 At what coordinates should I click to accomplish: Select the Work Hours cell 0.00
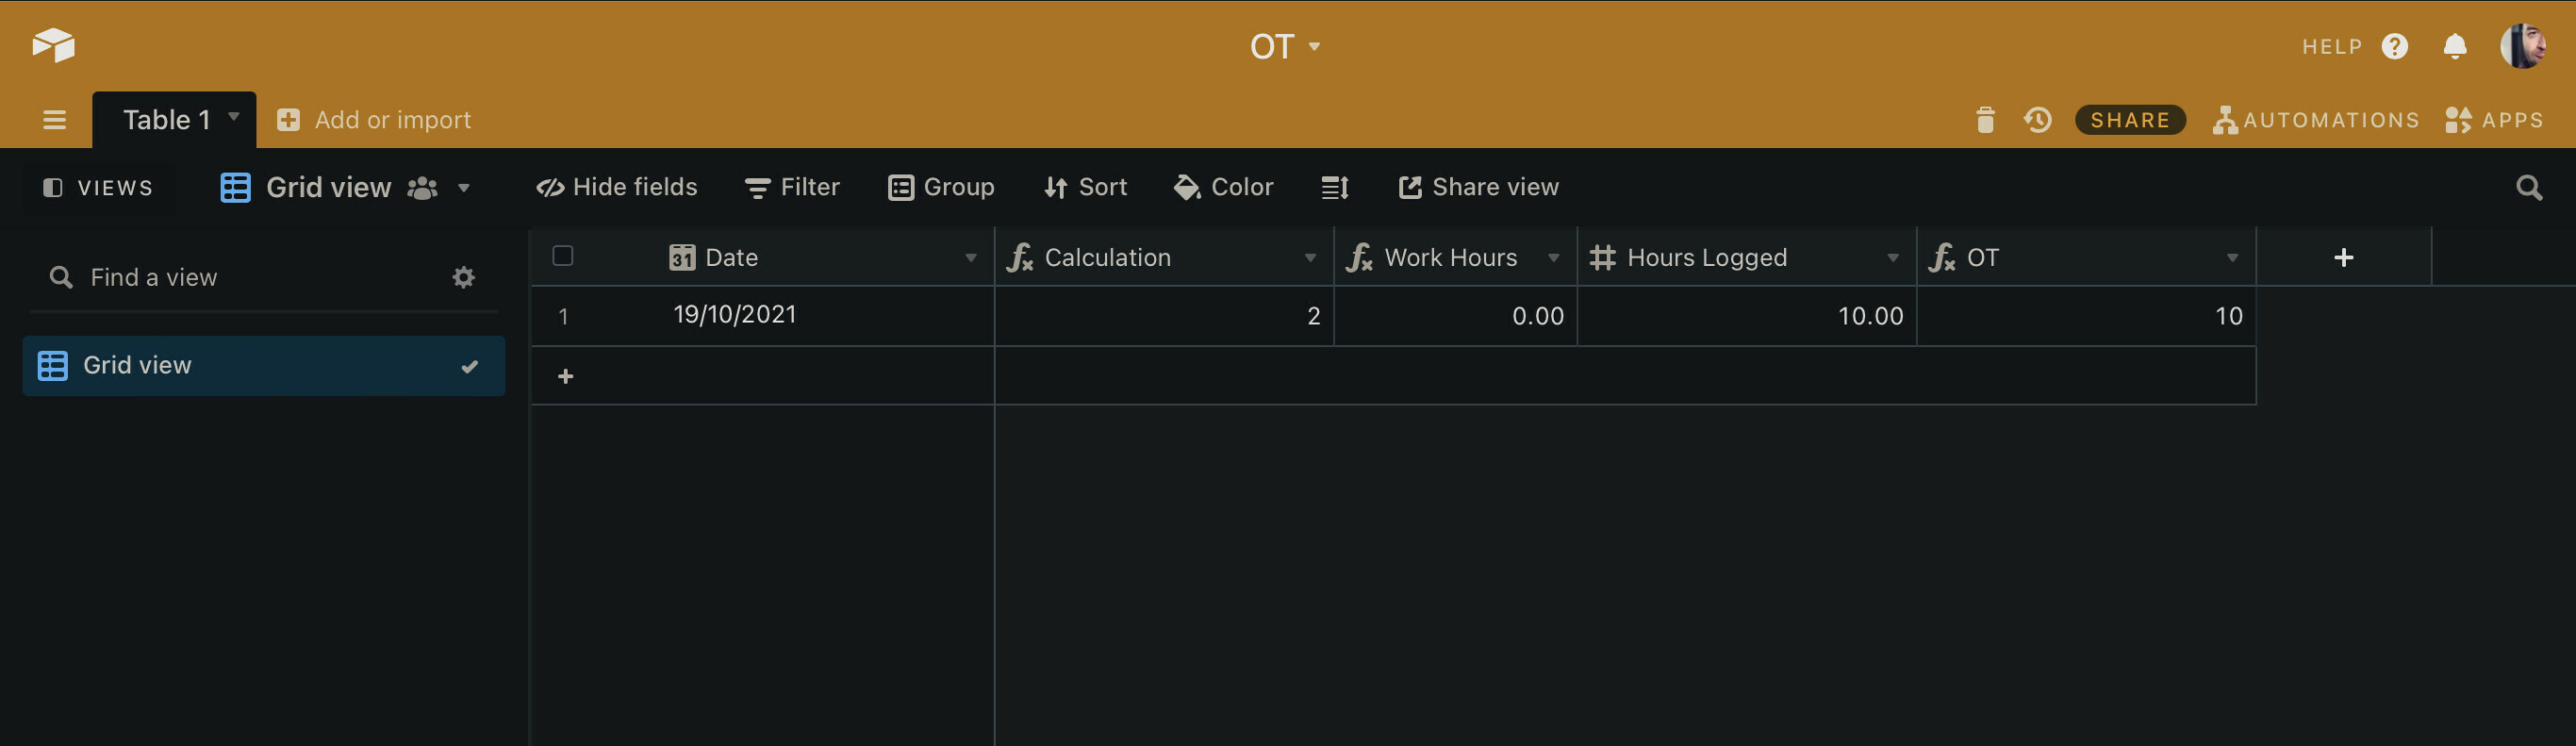point(1455,316)
